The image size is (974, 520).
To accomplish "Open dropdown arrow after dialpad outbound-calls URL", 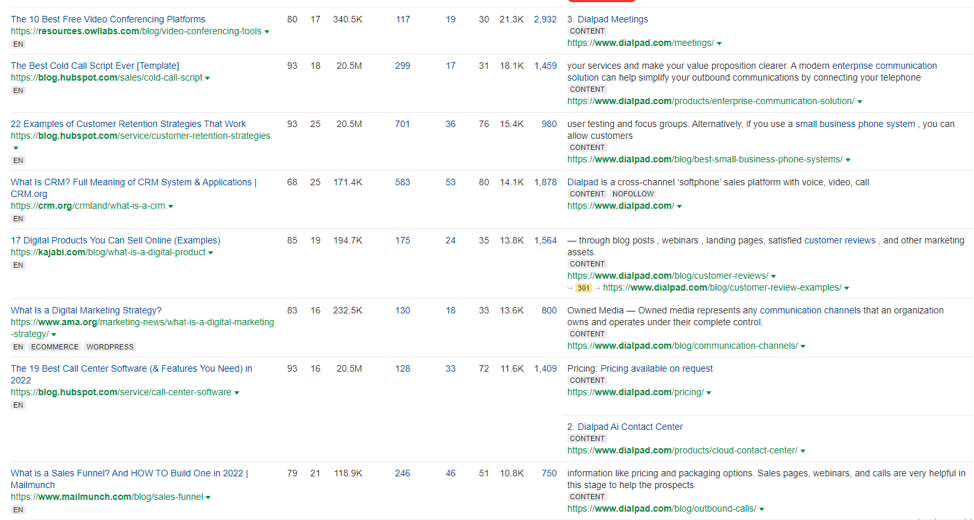I will pyautogui.click(x=762, y=509).
